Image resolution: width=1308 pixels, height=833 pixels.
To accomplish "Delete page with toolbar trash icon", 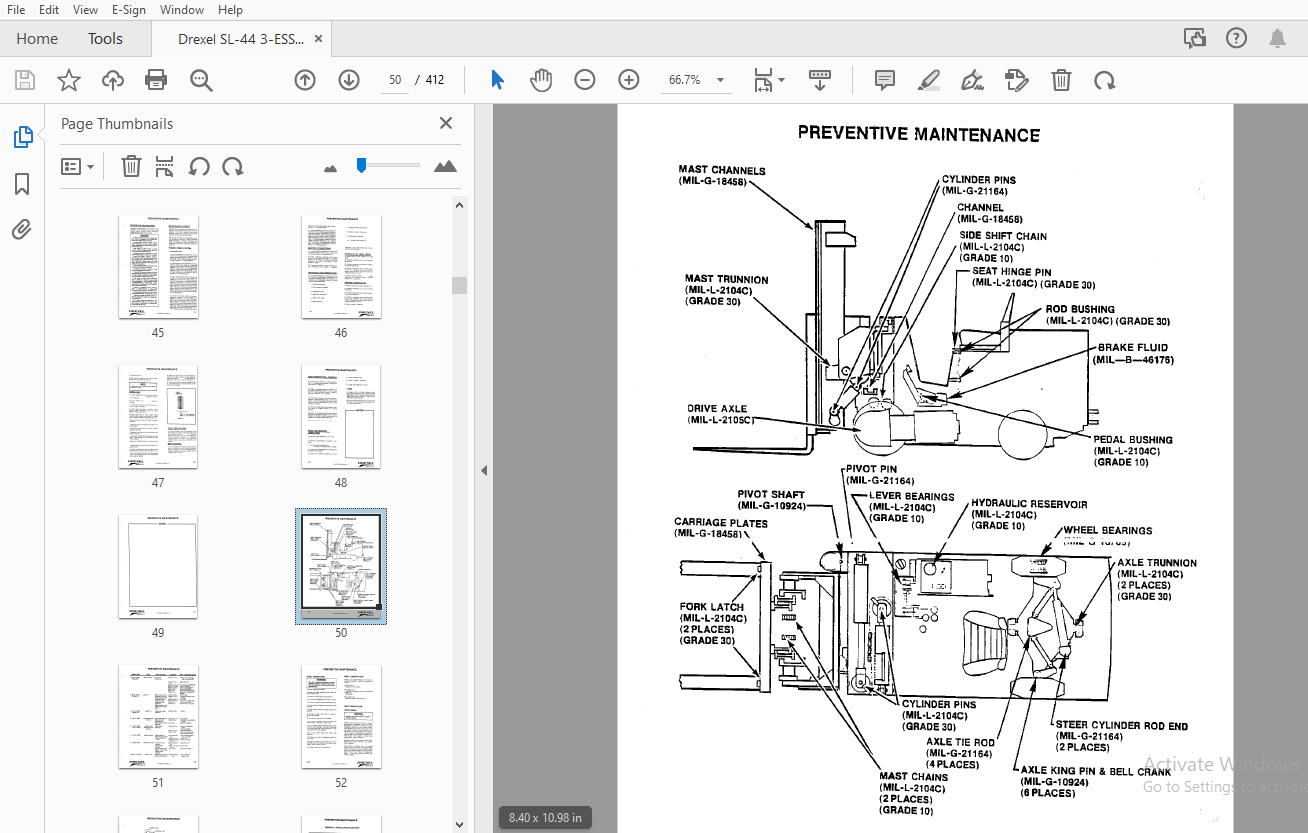I will click(x=1061, y=80).
